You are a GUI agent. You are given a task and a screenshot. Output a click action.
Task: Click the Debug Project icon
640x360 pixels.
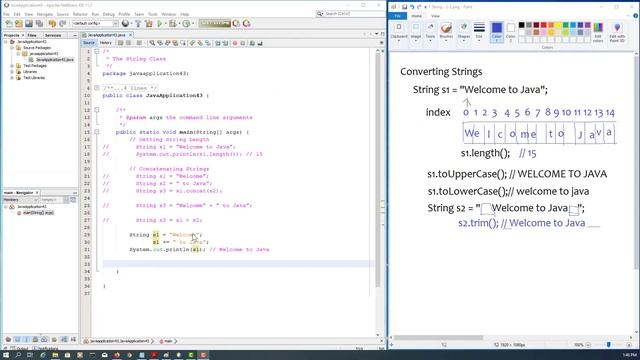pos(172,24)
